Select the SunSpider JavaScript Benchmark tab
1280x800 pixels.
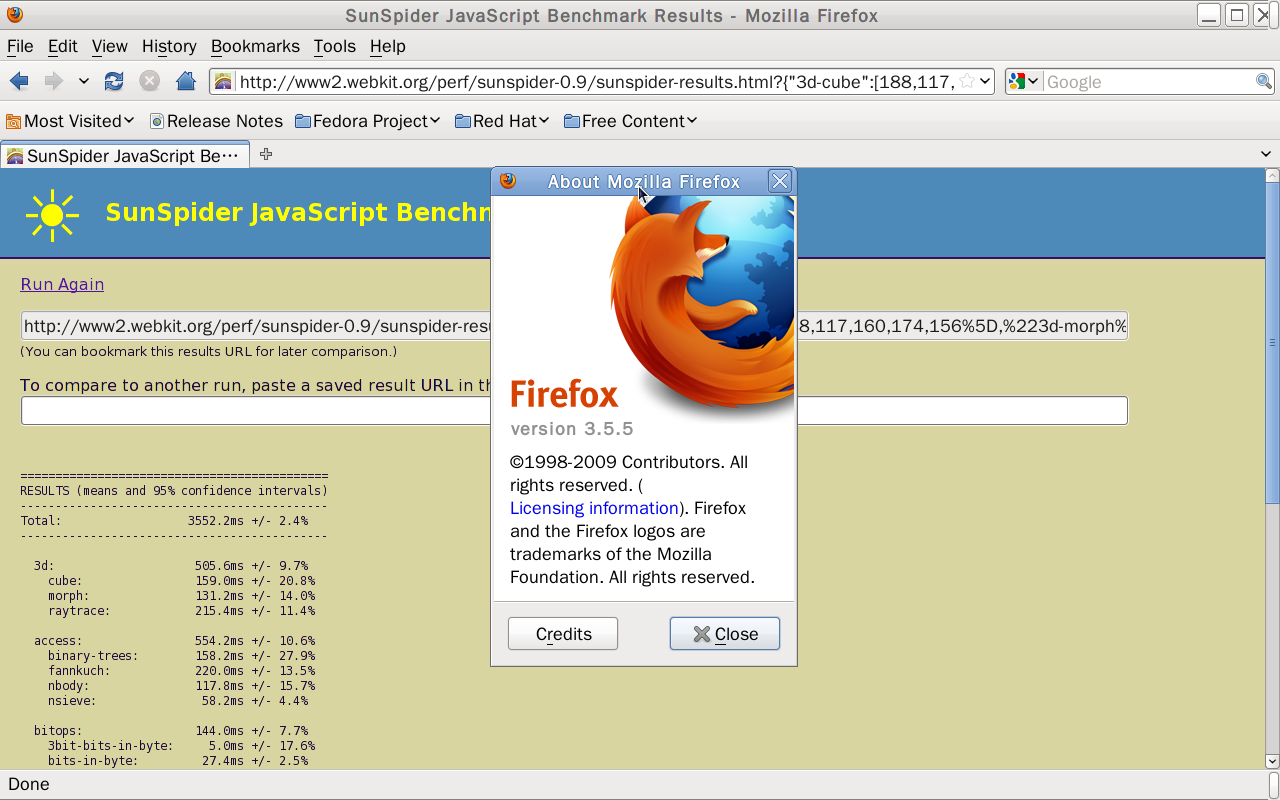point(125,155)
